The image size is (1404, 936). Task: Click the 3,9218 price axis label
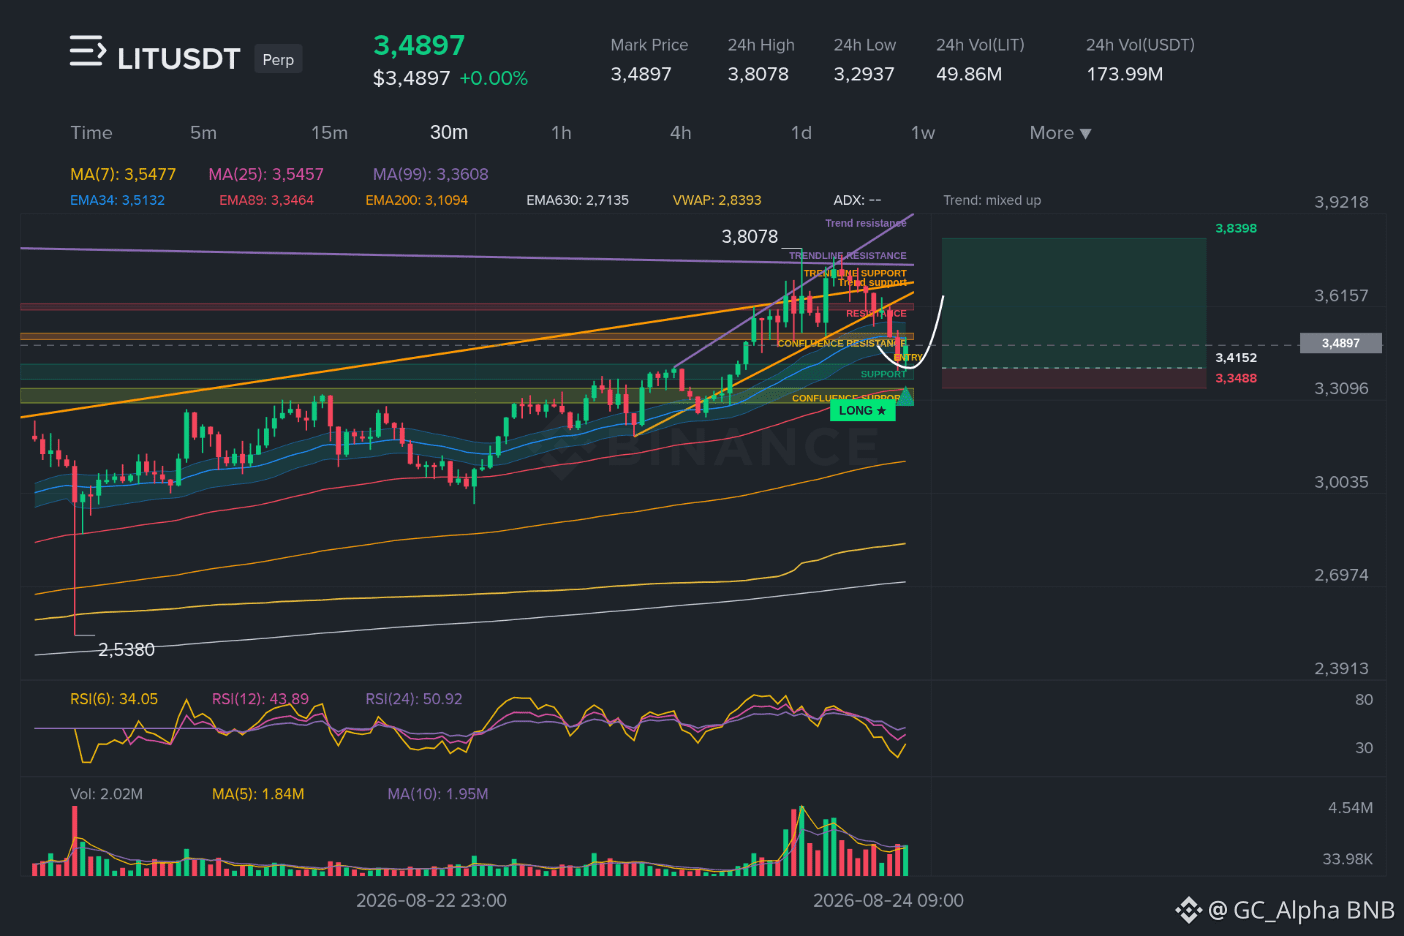click(1341, 202)
